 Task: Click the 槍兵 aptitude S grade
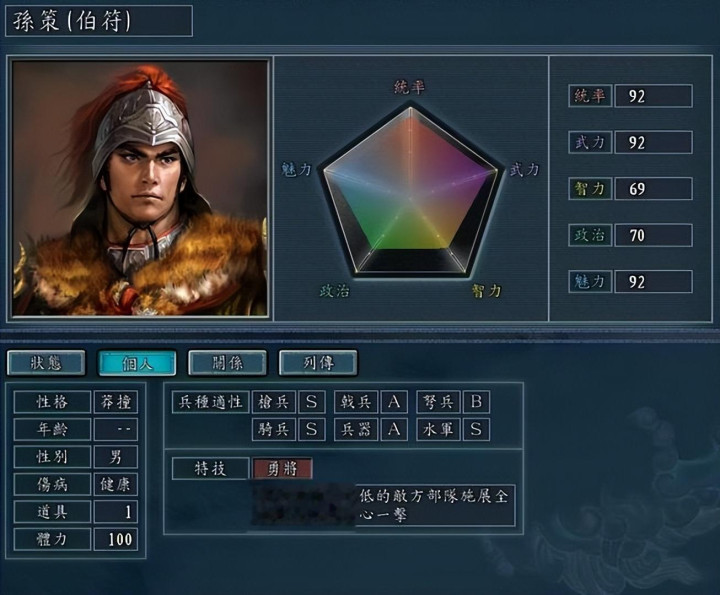tap(311, 402)
